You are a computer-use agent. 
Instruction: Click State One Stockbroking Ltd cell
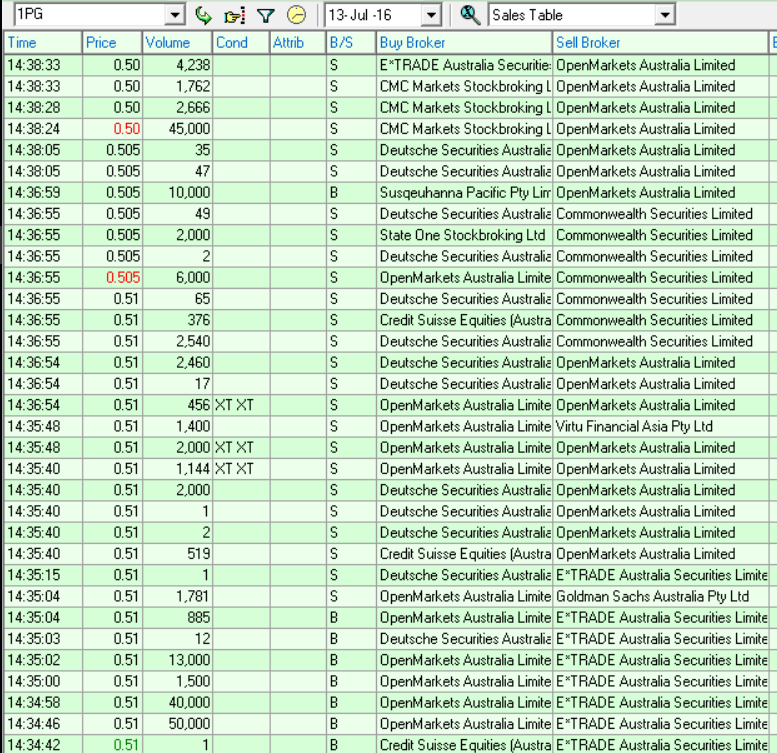click(464, 235)
